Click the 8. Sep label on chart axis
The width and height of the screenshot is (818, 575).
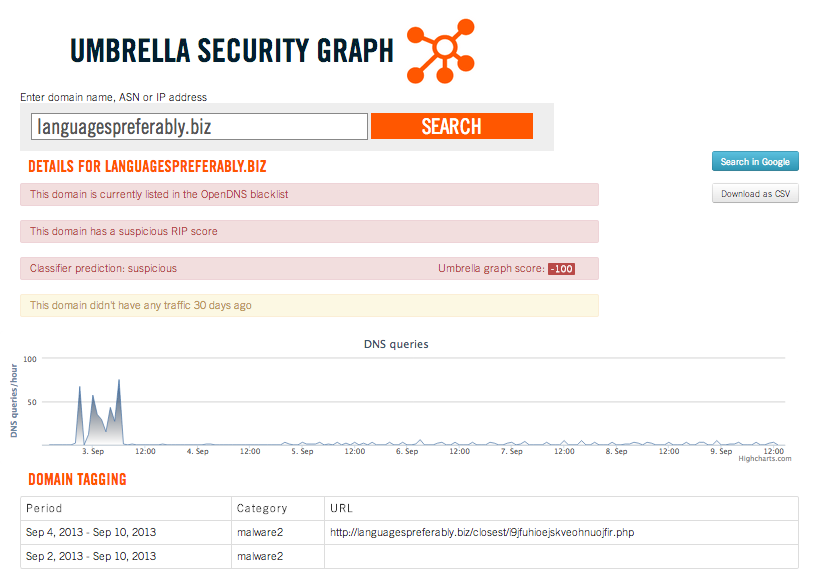point(616,451)
